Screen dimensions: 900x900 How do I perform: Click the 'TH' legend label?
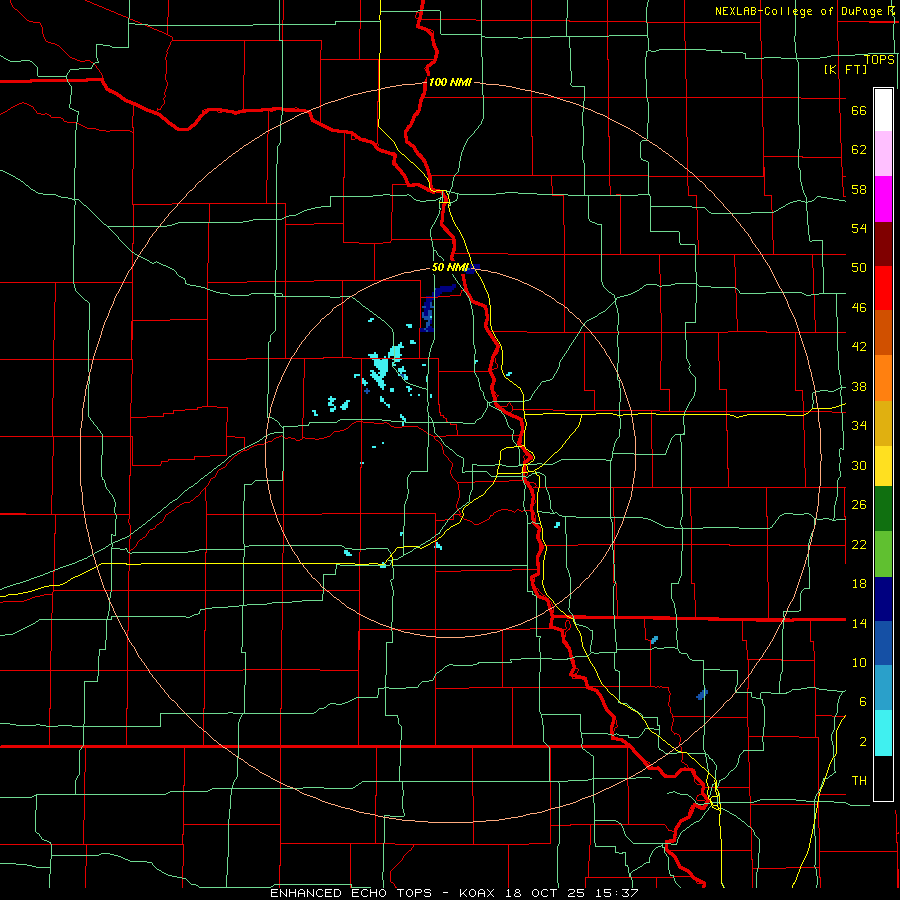859,780
